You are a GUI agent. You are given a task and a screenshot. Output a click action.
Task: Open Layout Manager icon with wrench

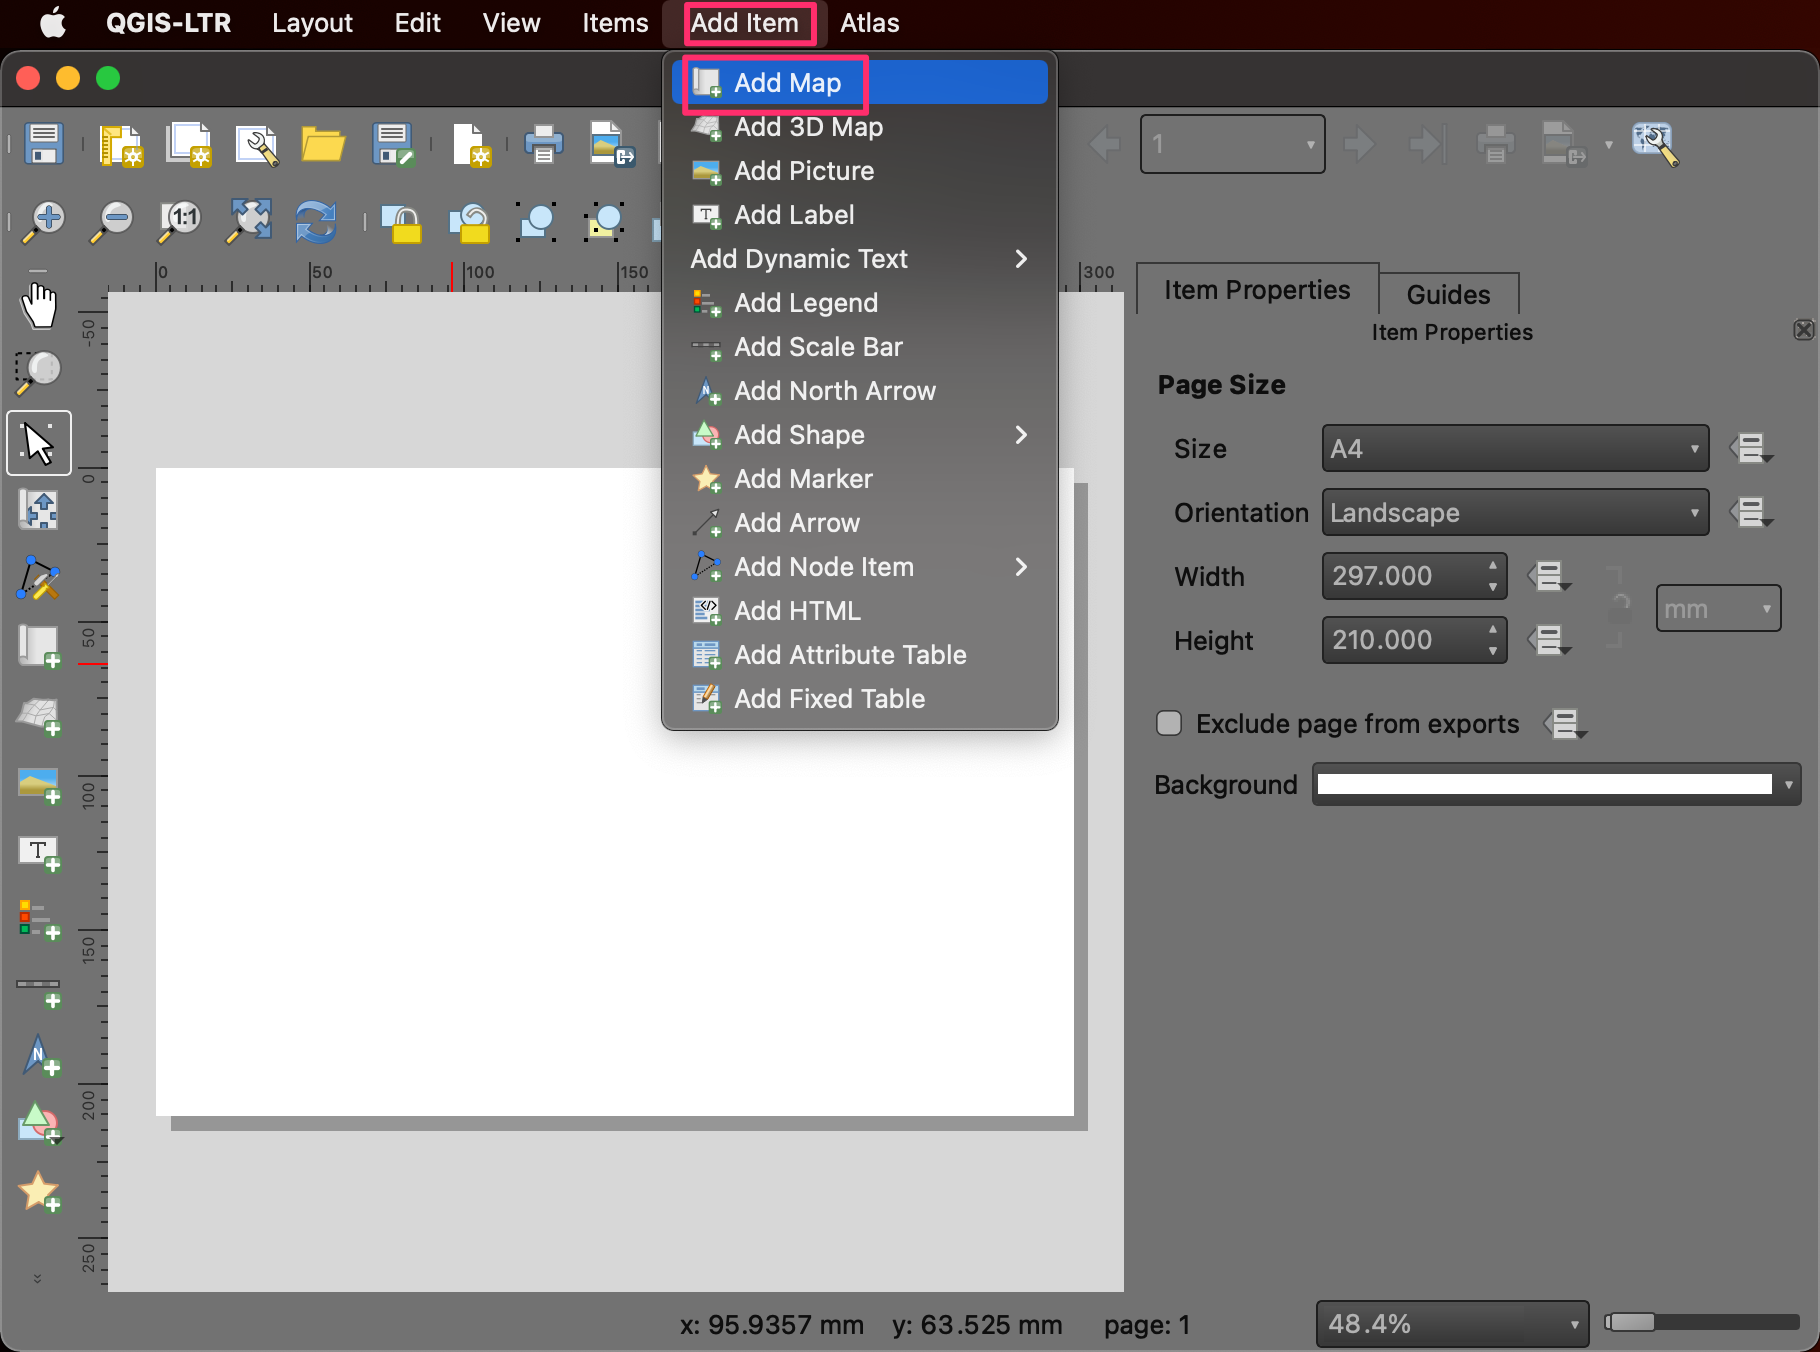(x=257, y=144)
